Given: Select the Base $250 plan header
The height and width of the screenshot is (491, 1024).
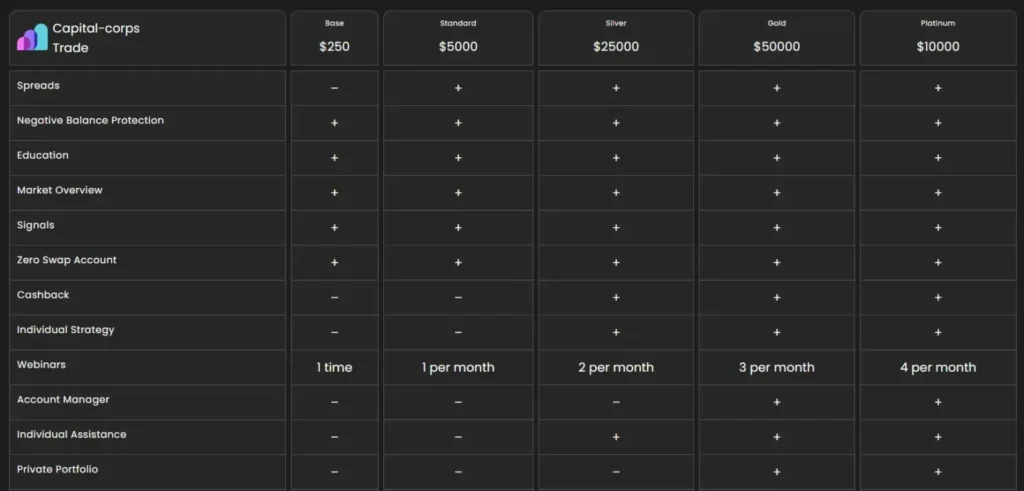Looking at the screenshot, I should point(334,38).
